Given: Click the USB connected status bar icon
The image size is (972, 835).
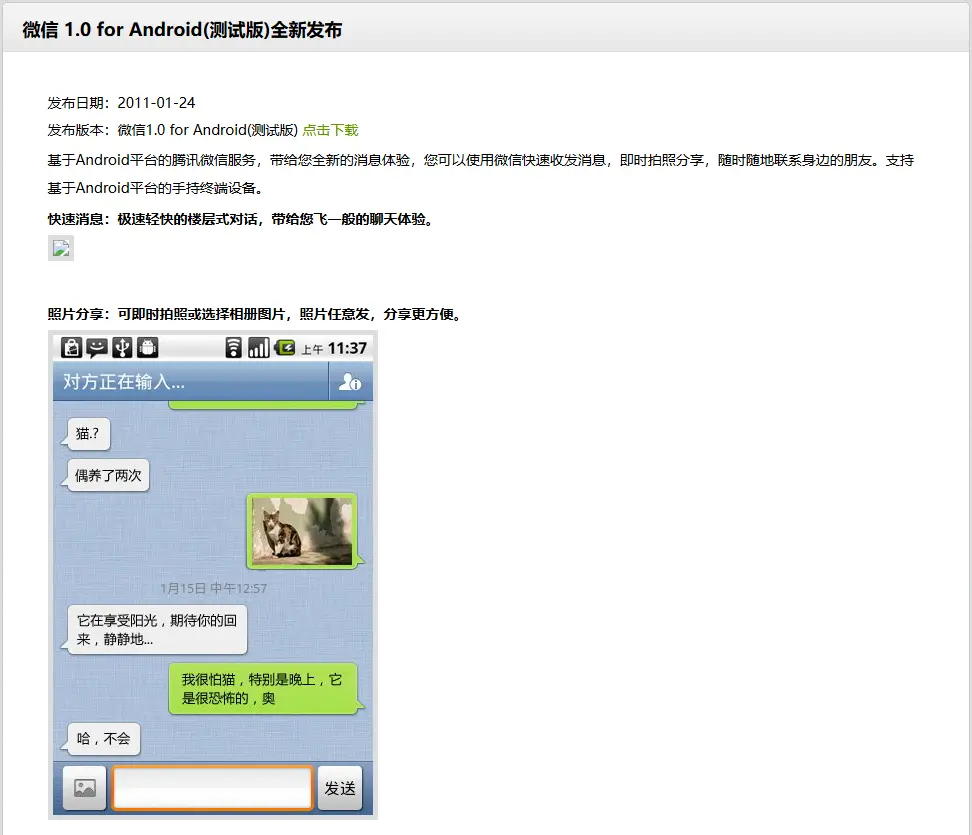Looking at the screenshot, I should 122,347.
